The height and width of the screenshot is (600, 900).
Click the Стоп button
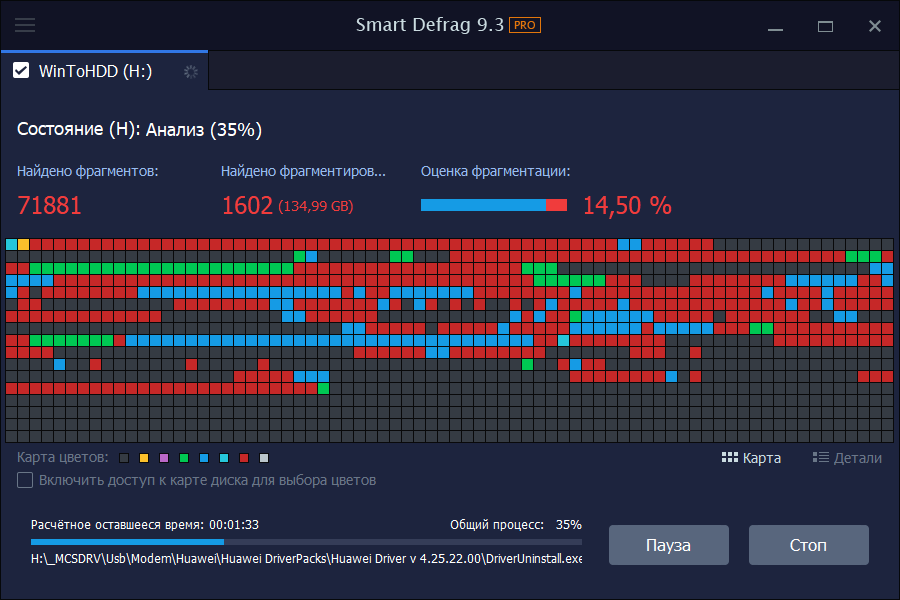808,545
